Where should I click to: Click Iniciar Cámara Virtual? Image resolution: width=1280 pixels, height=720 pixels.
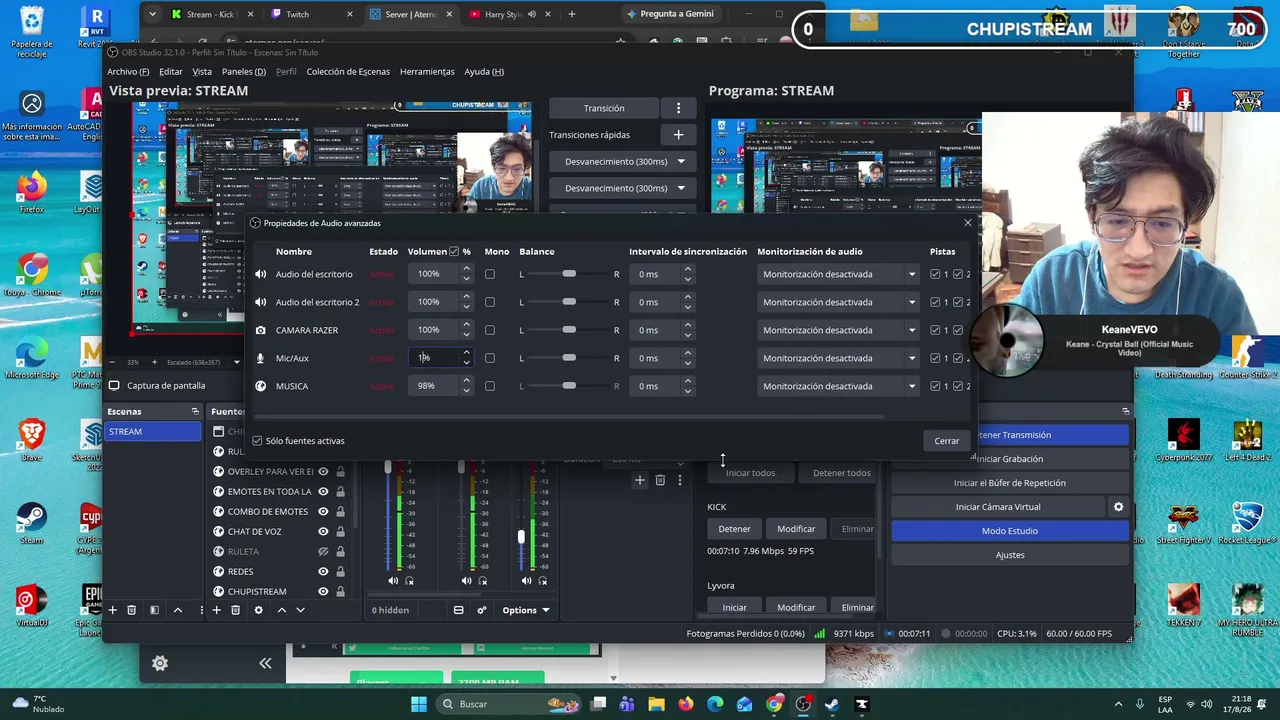coord(998,507)
